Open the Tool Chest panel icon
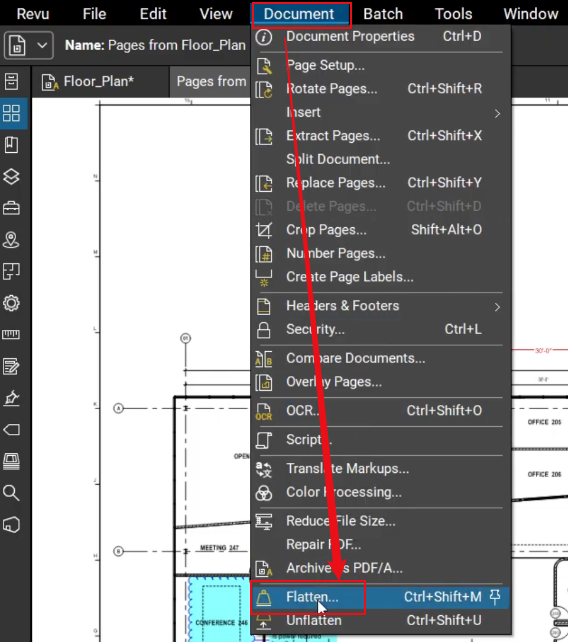Screen dimensions: 568x642 11,208
